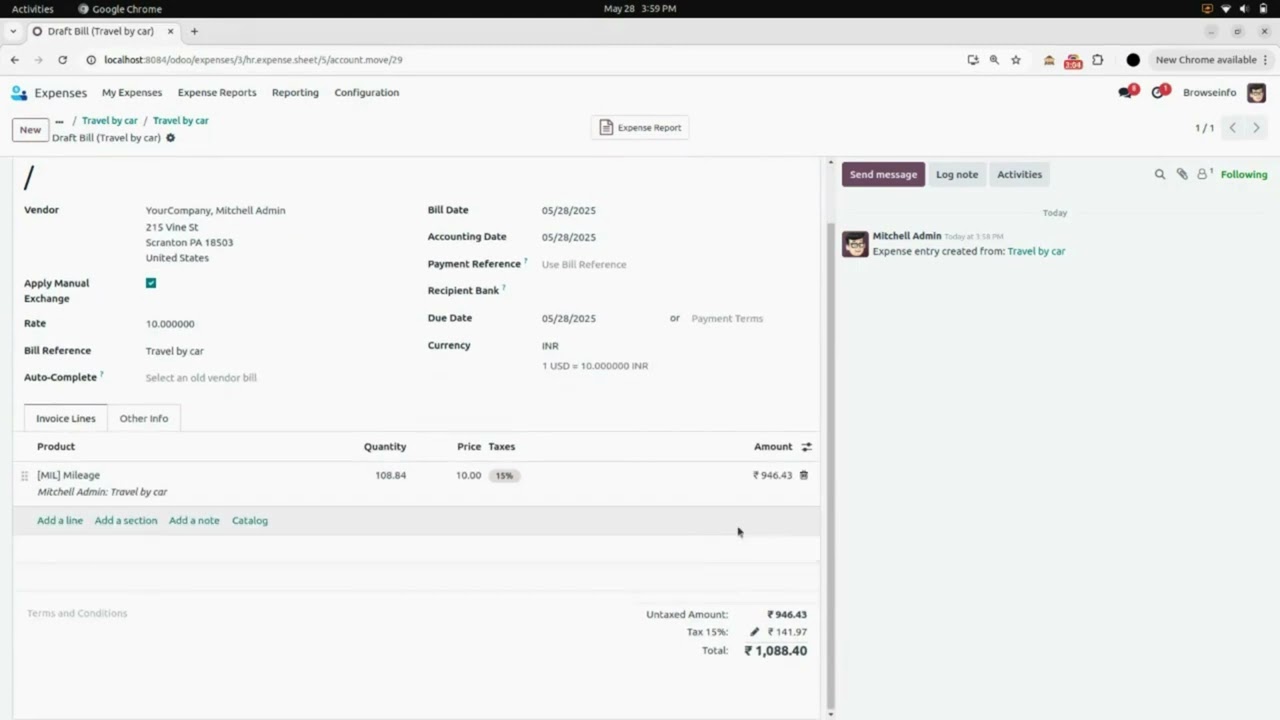Go to the previous record arrow
Screen dimensions: 1280x720
1233,128
